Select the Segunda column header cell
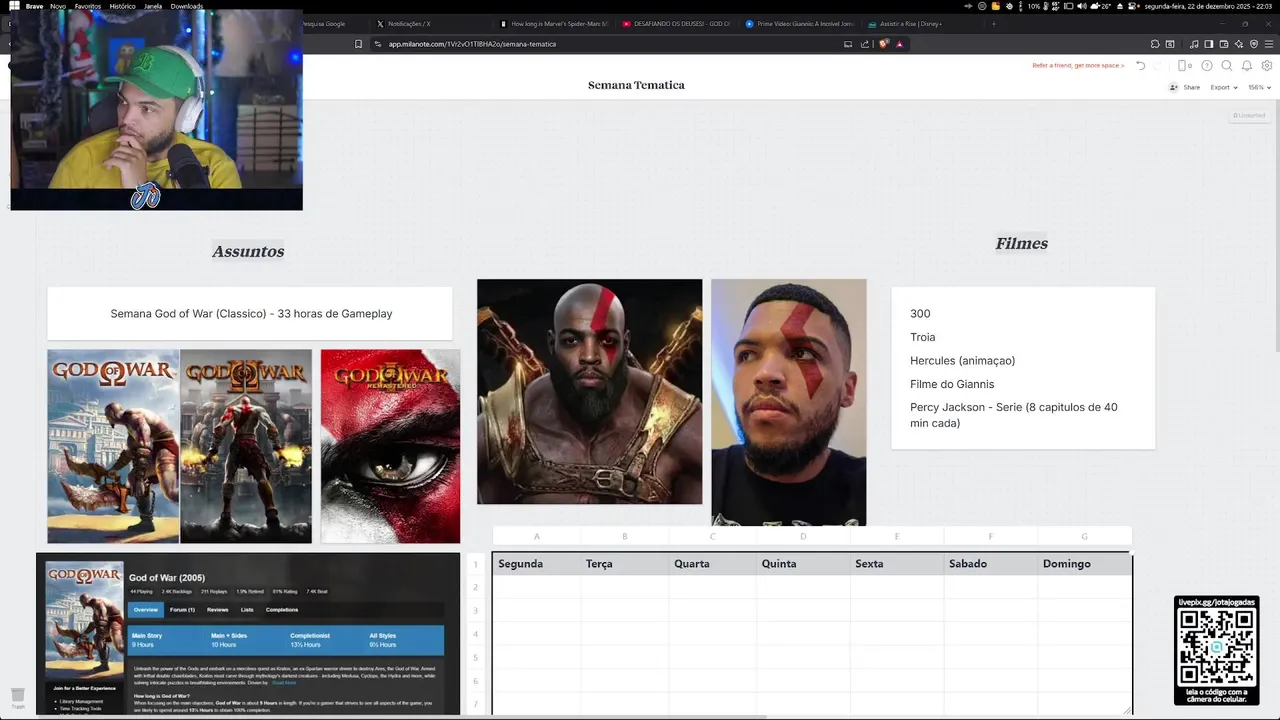 tap(537, 564)
